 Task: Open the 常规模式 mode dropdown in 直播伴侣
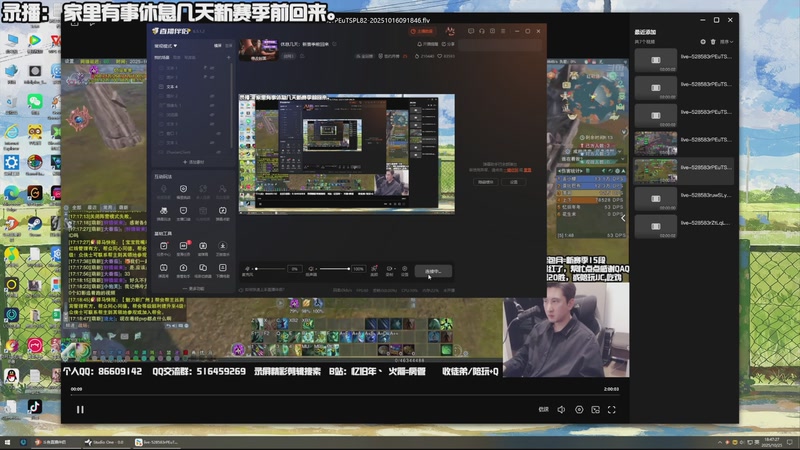pyautogui.click(x=166, y=45)
